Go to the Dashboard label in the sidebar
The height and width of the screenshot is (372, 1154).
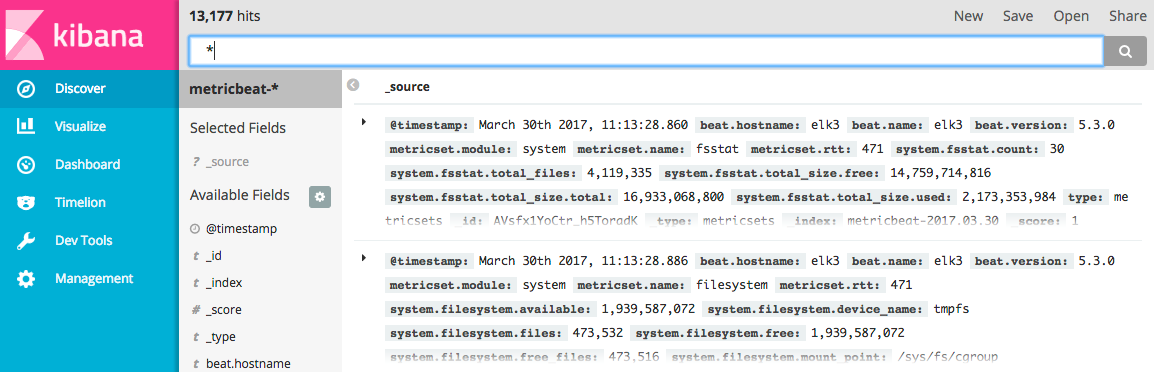pyautogui.click(x=88, y=165)
